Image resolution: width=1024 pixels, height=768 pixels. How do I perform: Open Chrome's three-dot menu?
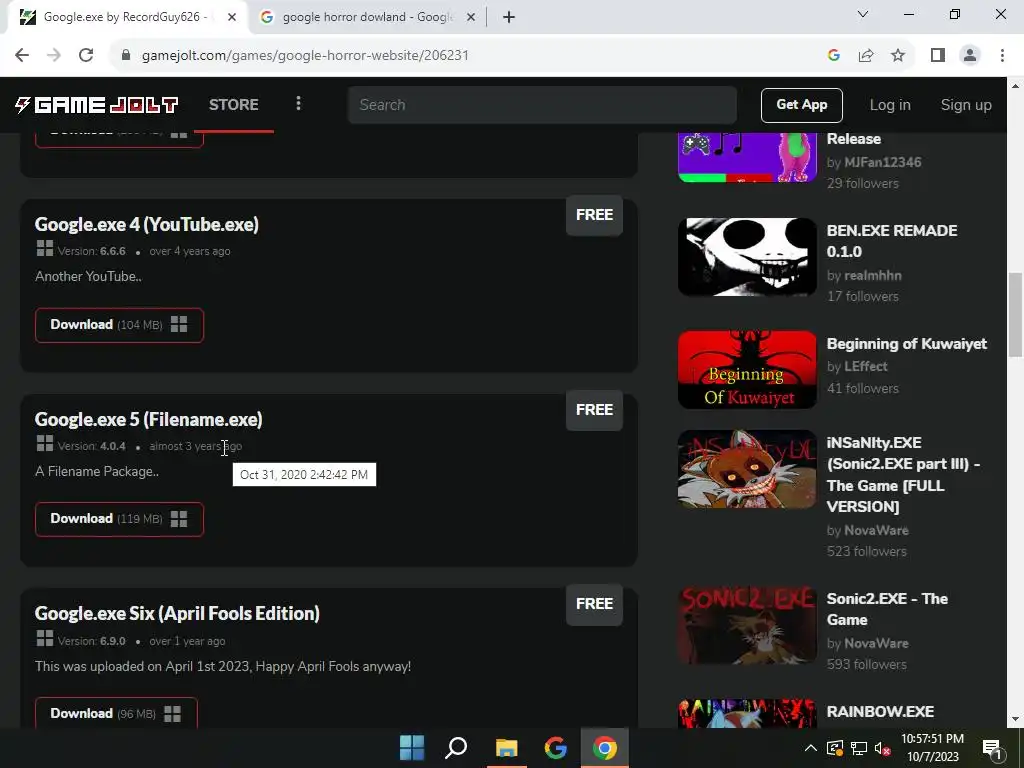(1002, 56)
